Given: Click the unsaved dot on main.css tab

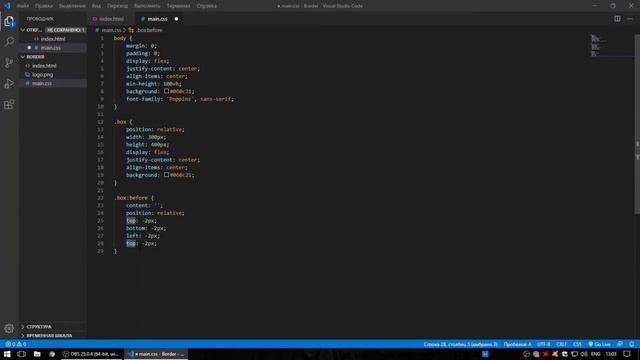Looking at the screenshot, I should (176, 19).
